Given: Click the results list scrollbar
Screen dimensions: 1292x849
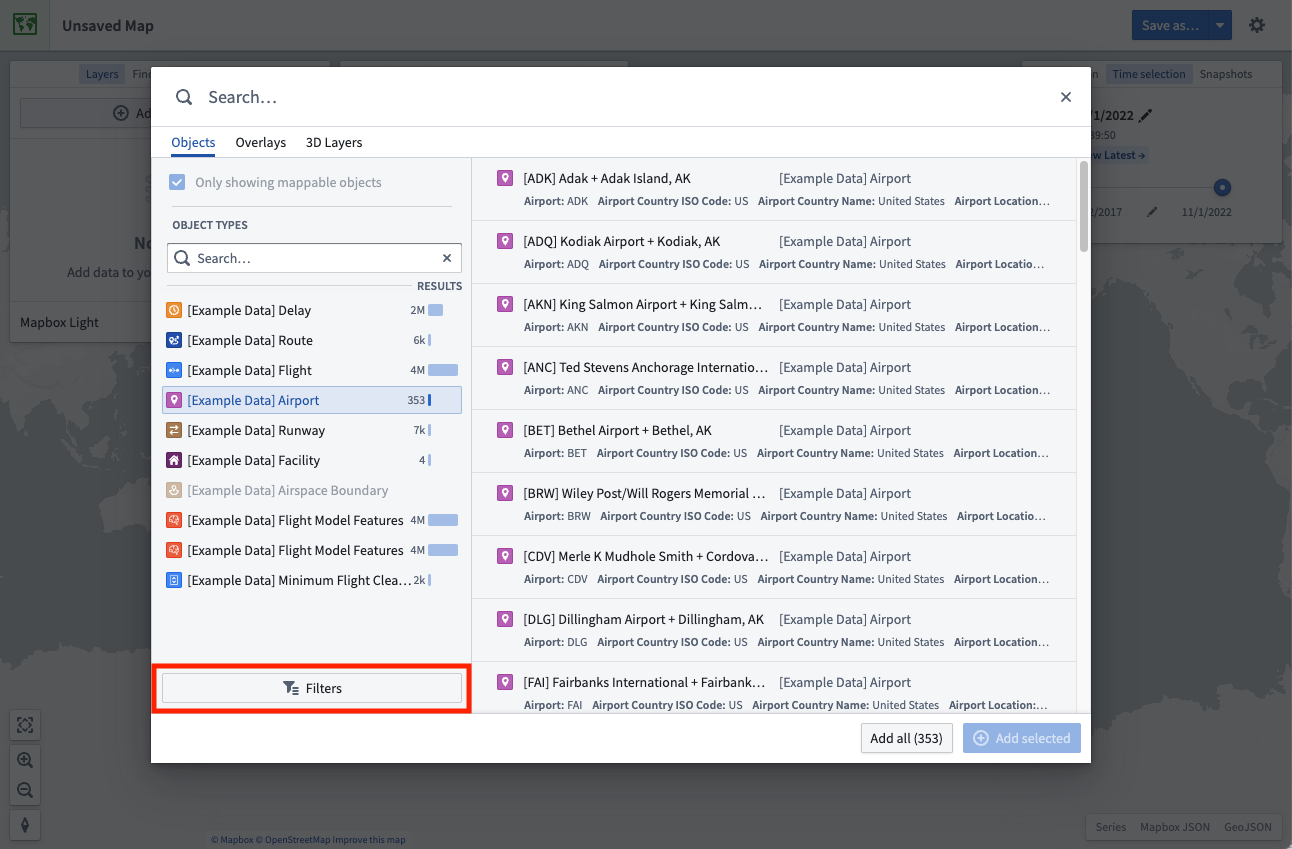Looking at the screenshot, I should tap(1084, 206).
